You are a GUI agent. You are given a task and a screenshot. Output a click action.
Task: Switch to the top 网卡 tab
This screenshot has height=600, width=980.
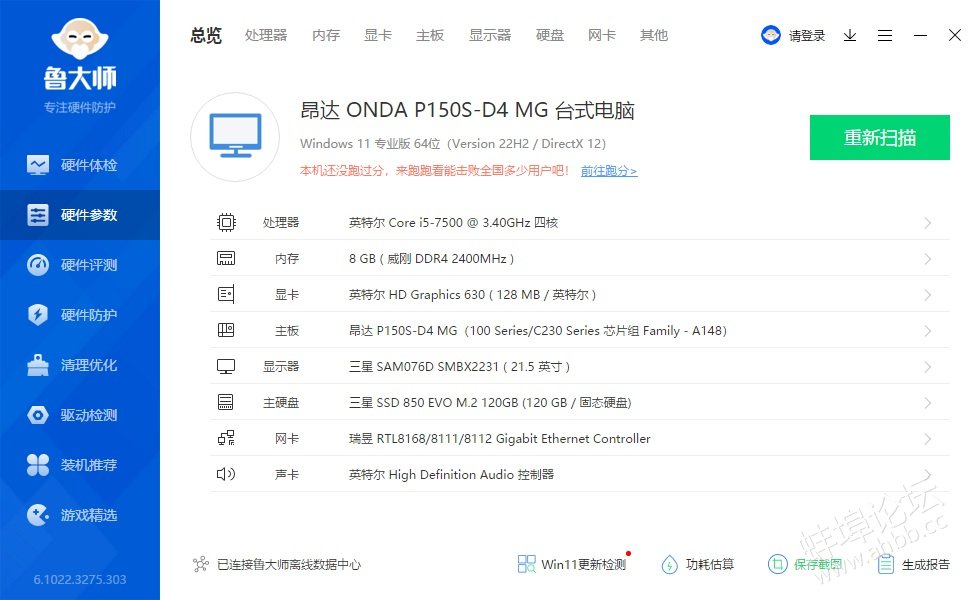coord(602,36)
